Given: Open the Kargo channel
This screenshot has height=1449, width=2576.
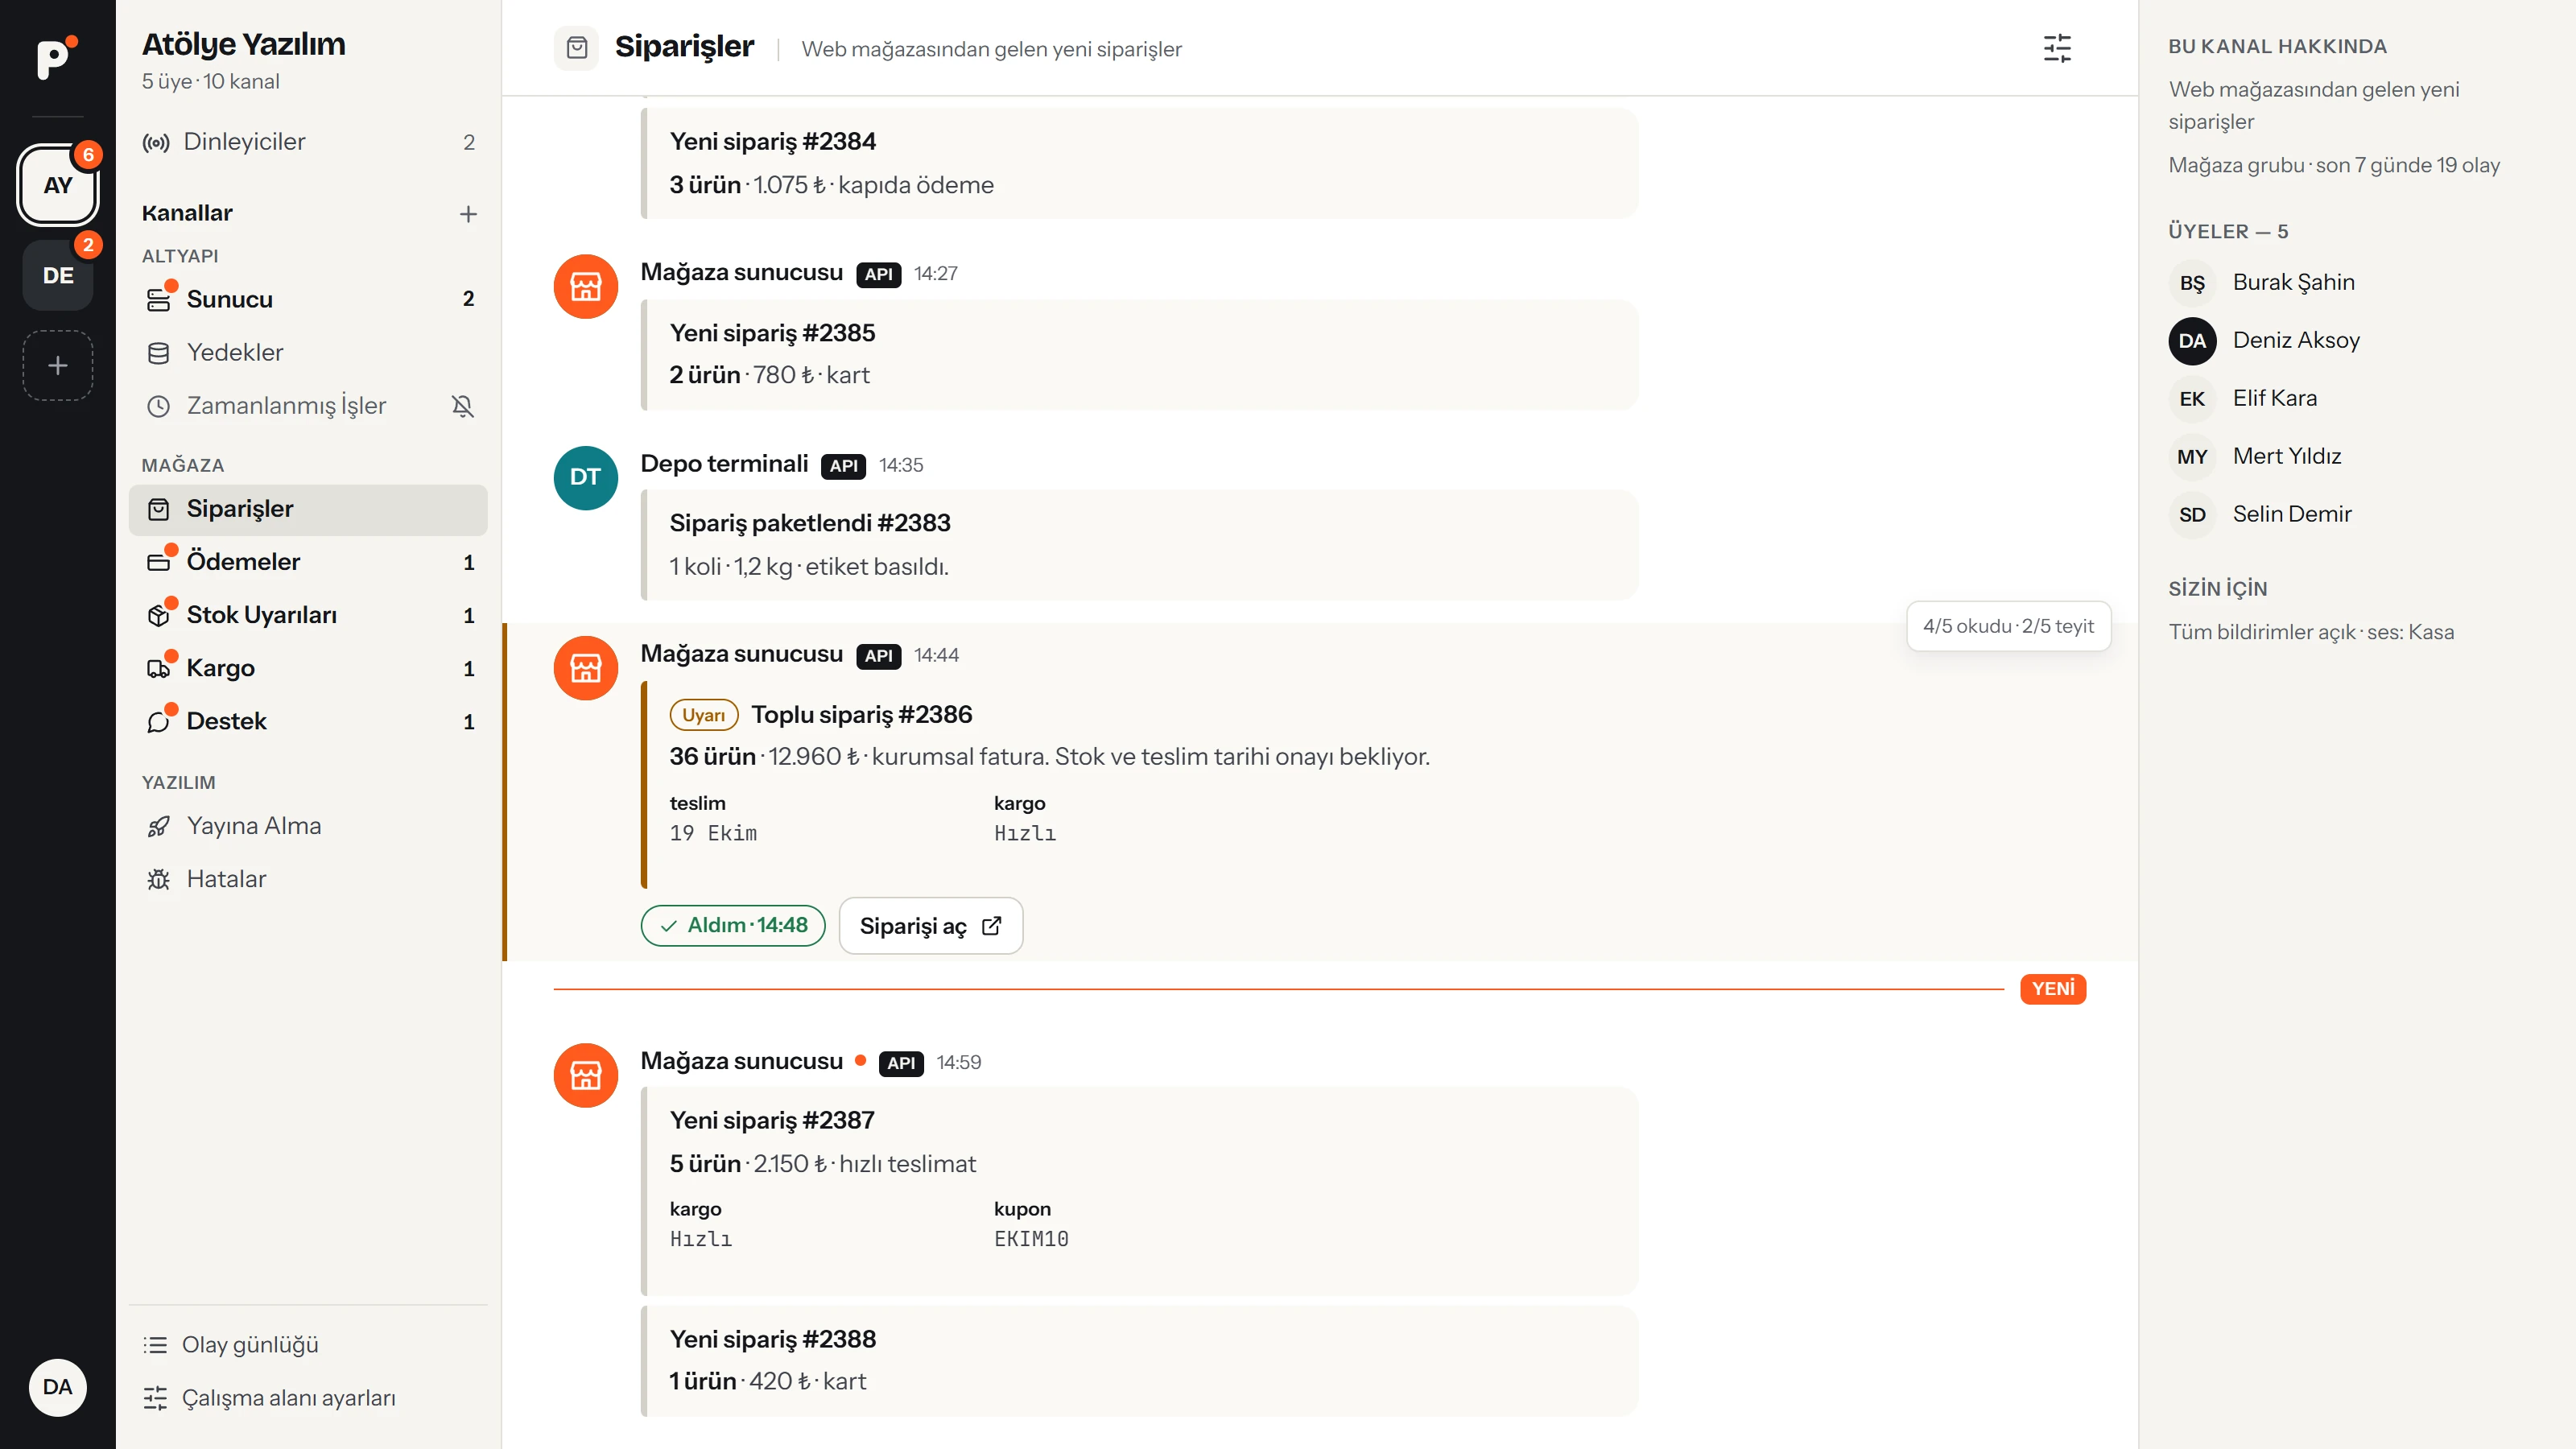Looking at the screenshot, I should coord(308,668).
